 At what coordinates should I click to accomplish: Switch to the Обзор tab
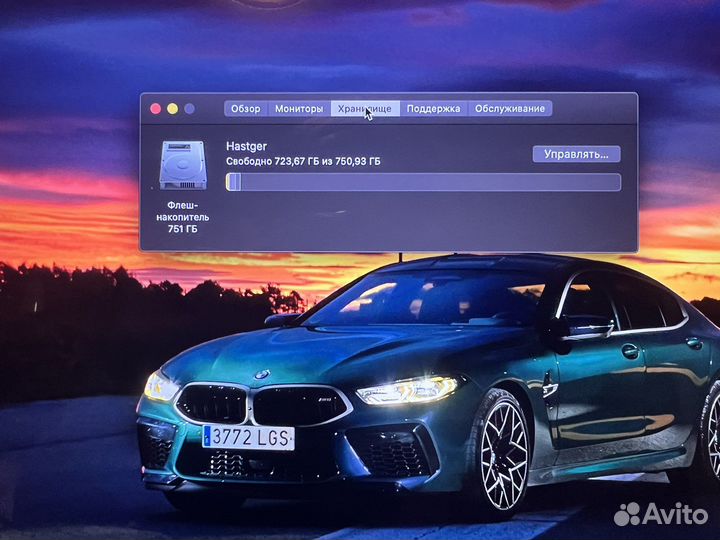coord(245,109)
